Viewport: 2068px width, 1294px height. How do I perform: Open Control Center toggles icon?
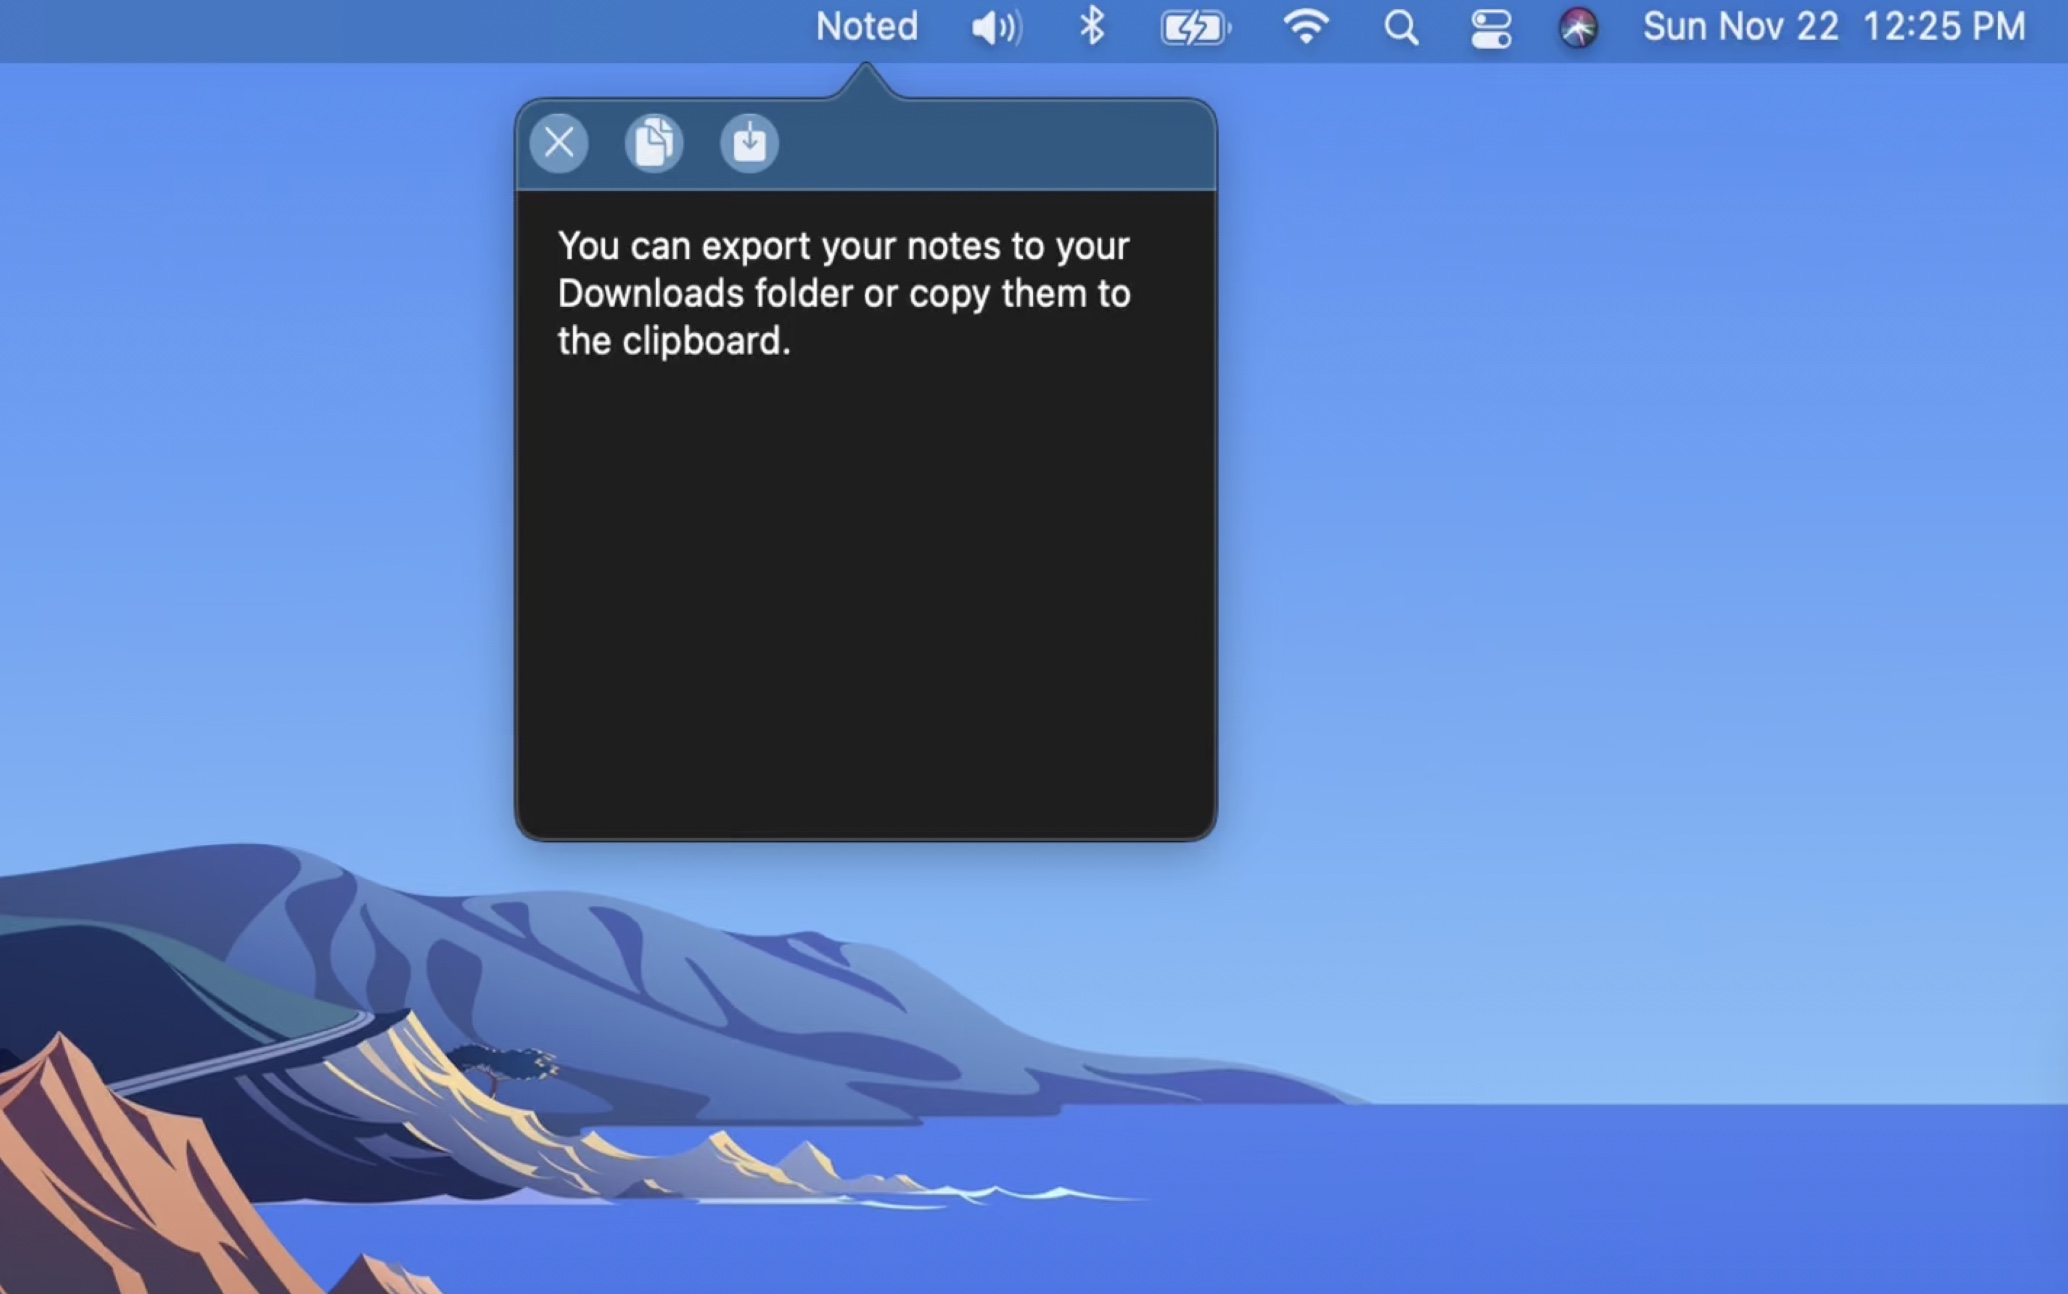1490,27
